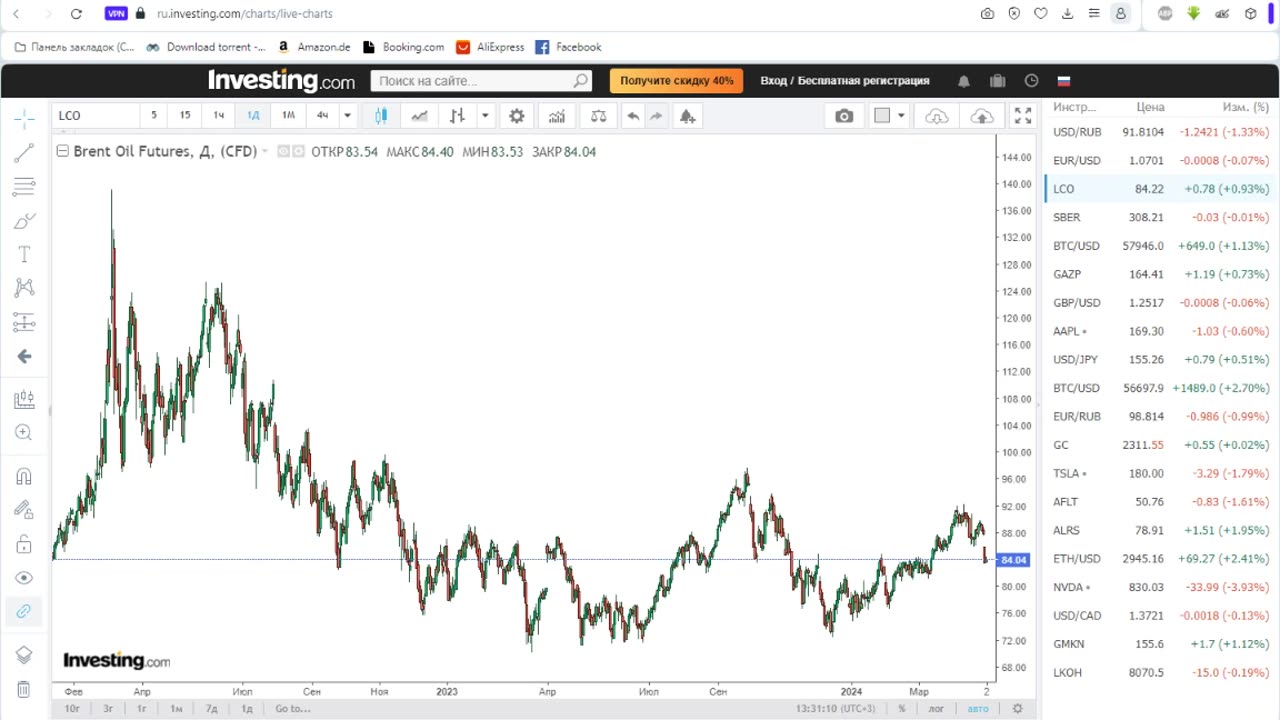The height and width of the screenshot is (720, 1280).
Task: Save chart layout to cloud
Action: pos(982,116)
